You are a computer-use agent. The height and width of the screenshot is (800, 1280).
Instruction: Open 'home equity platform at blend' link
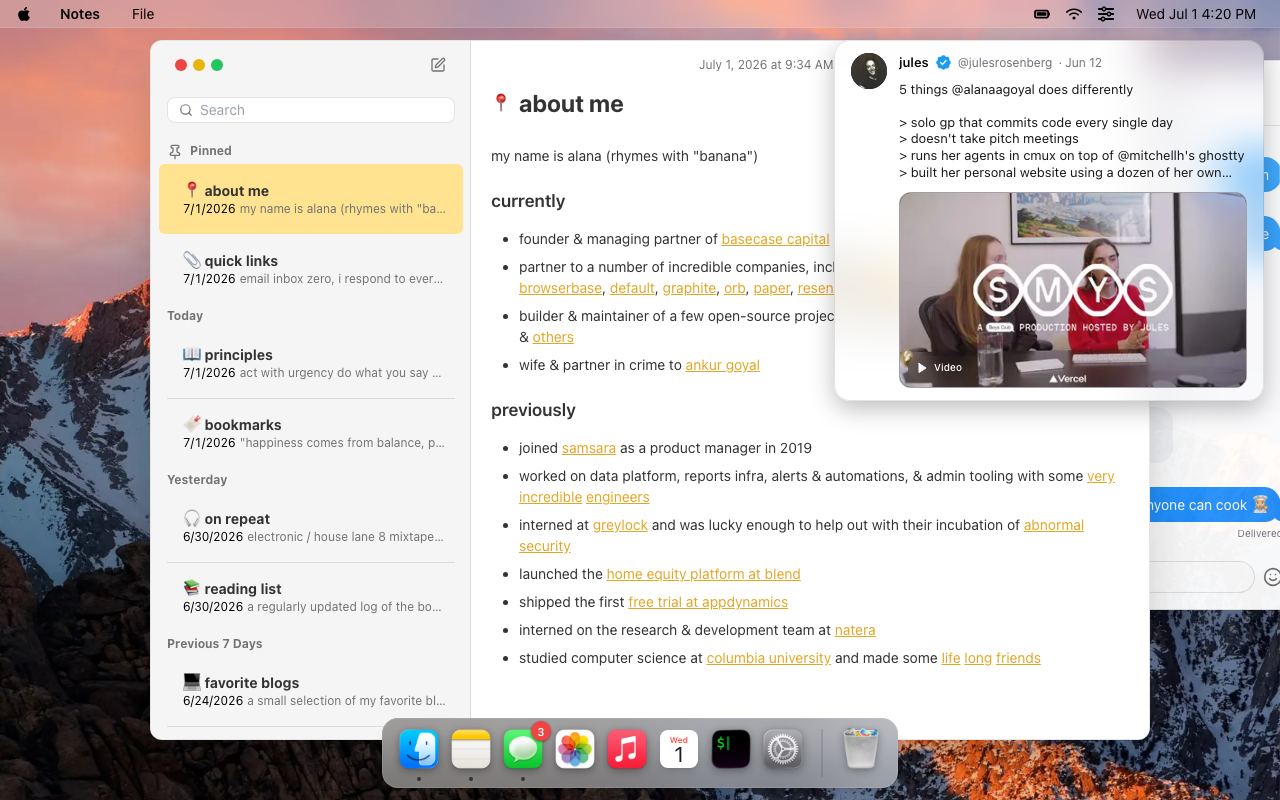703,574
